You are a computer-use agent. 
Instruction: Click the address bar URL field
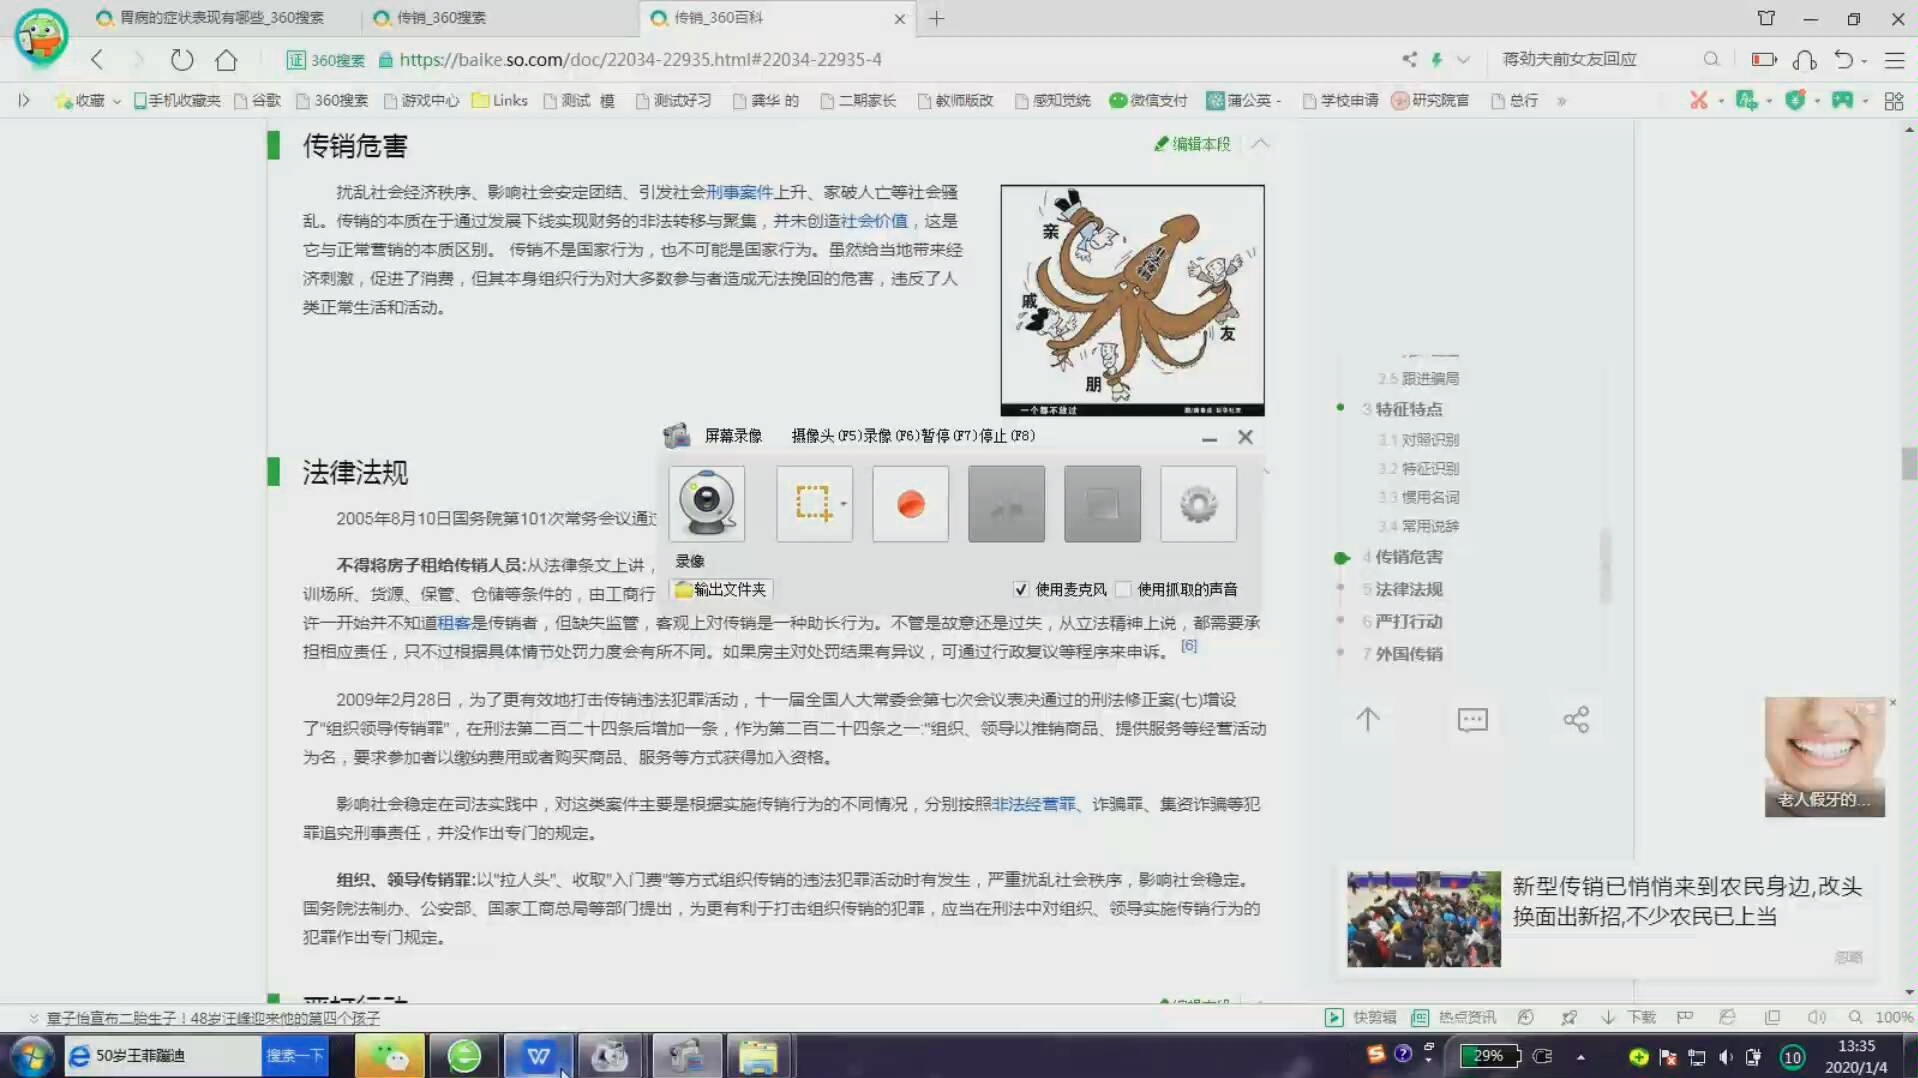coord(640,60)
